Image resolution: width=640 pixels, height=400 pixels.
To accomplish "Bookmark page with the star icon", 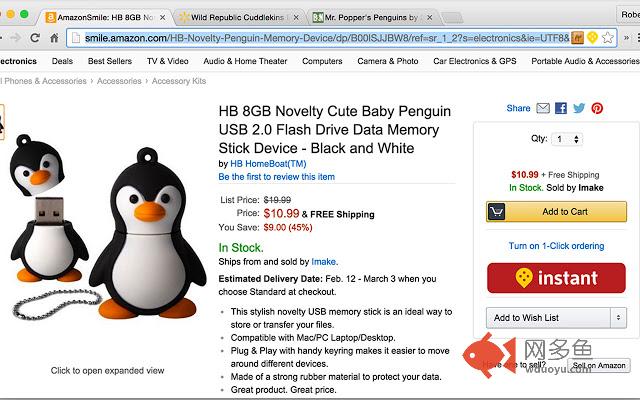I will tap(607, 38).
